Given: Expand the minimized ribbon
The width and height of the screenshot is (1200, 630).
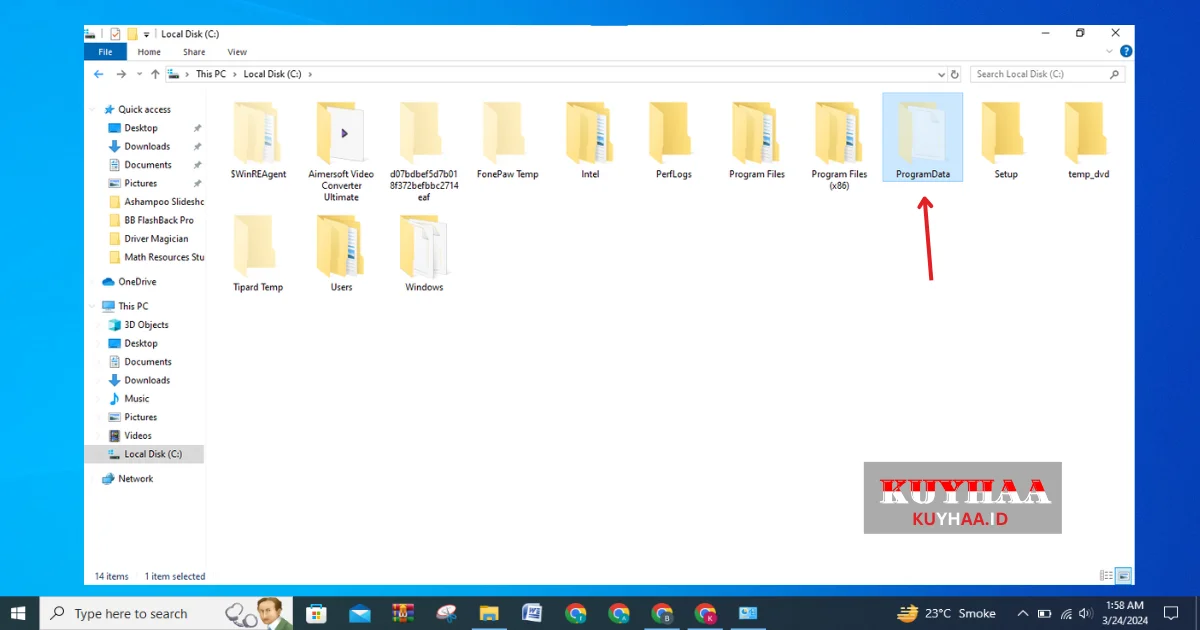Looking at the screenshot, I should pyautogui.click(x=1110, y=52).
